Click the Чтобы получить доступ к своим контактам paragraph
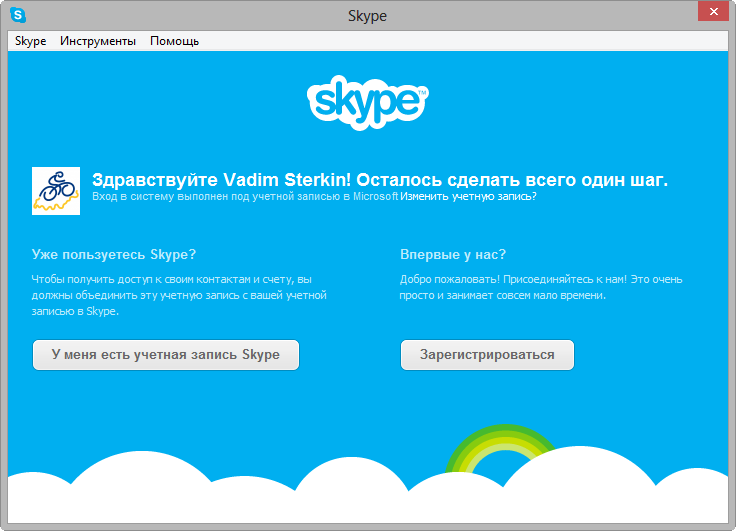The height and width of the screenshot is (531, 736). click(179, 295)
